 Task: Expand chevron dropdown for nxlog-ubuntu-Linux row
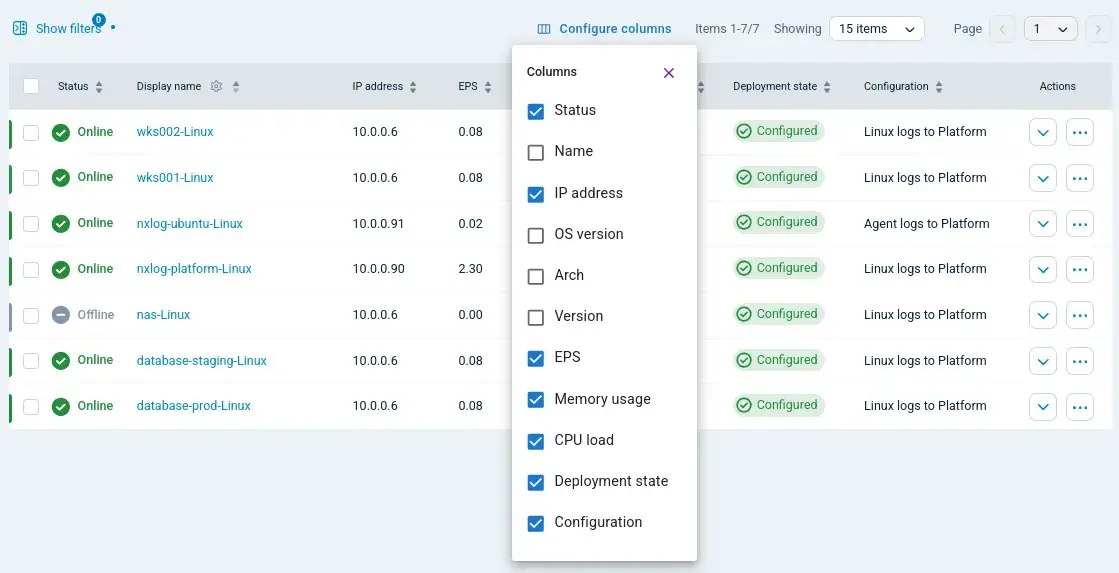pos(1042,224)
